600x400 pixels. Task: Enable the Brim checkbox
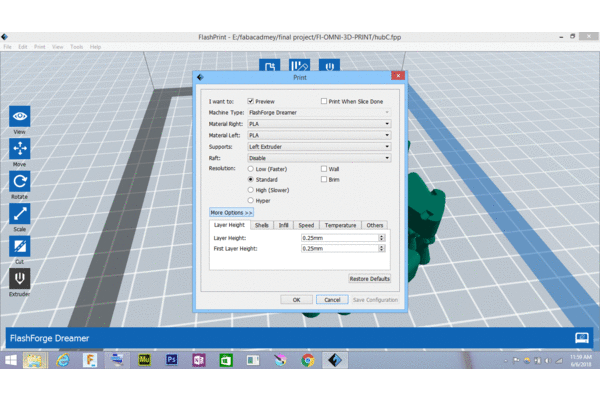pos(324,179)
